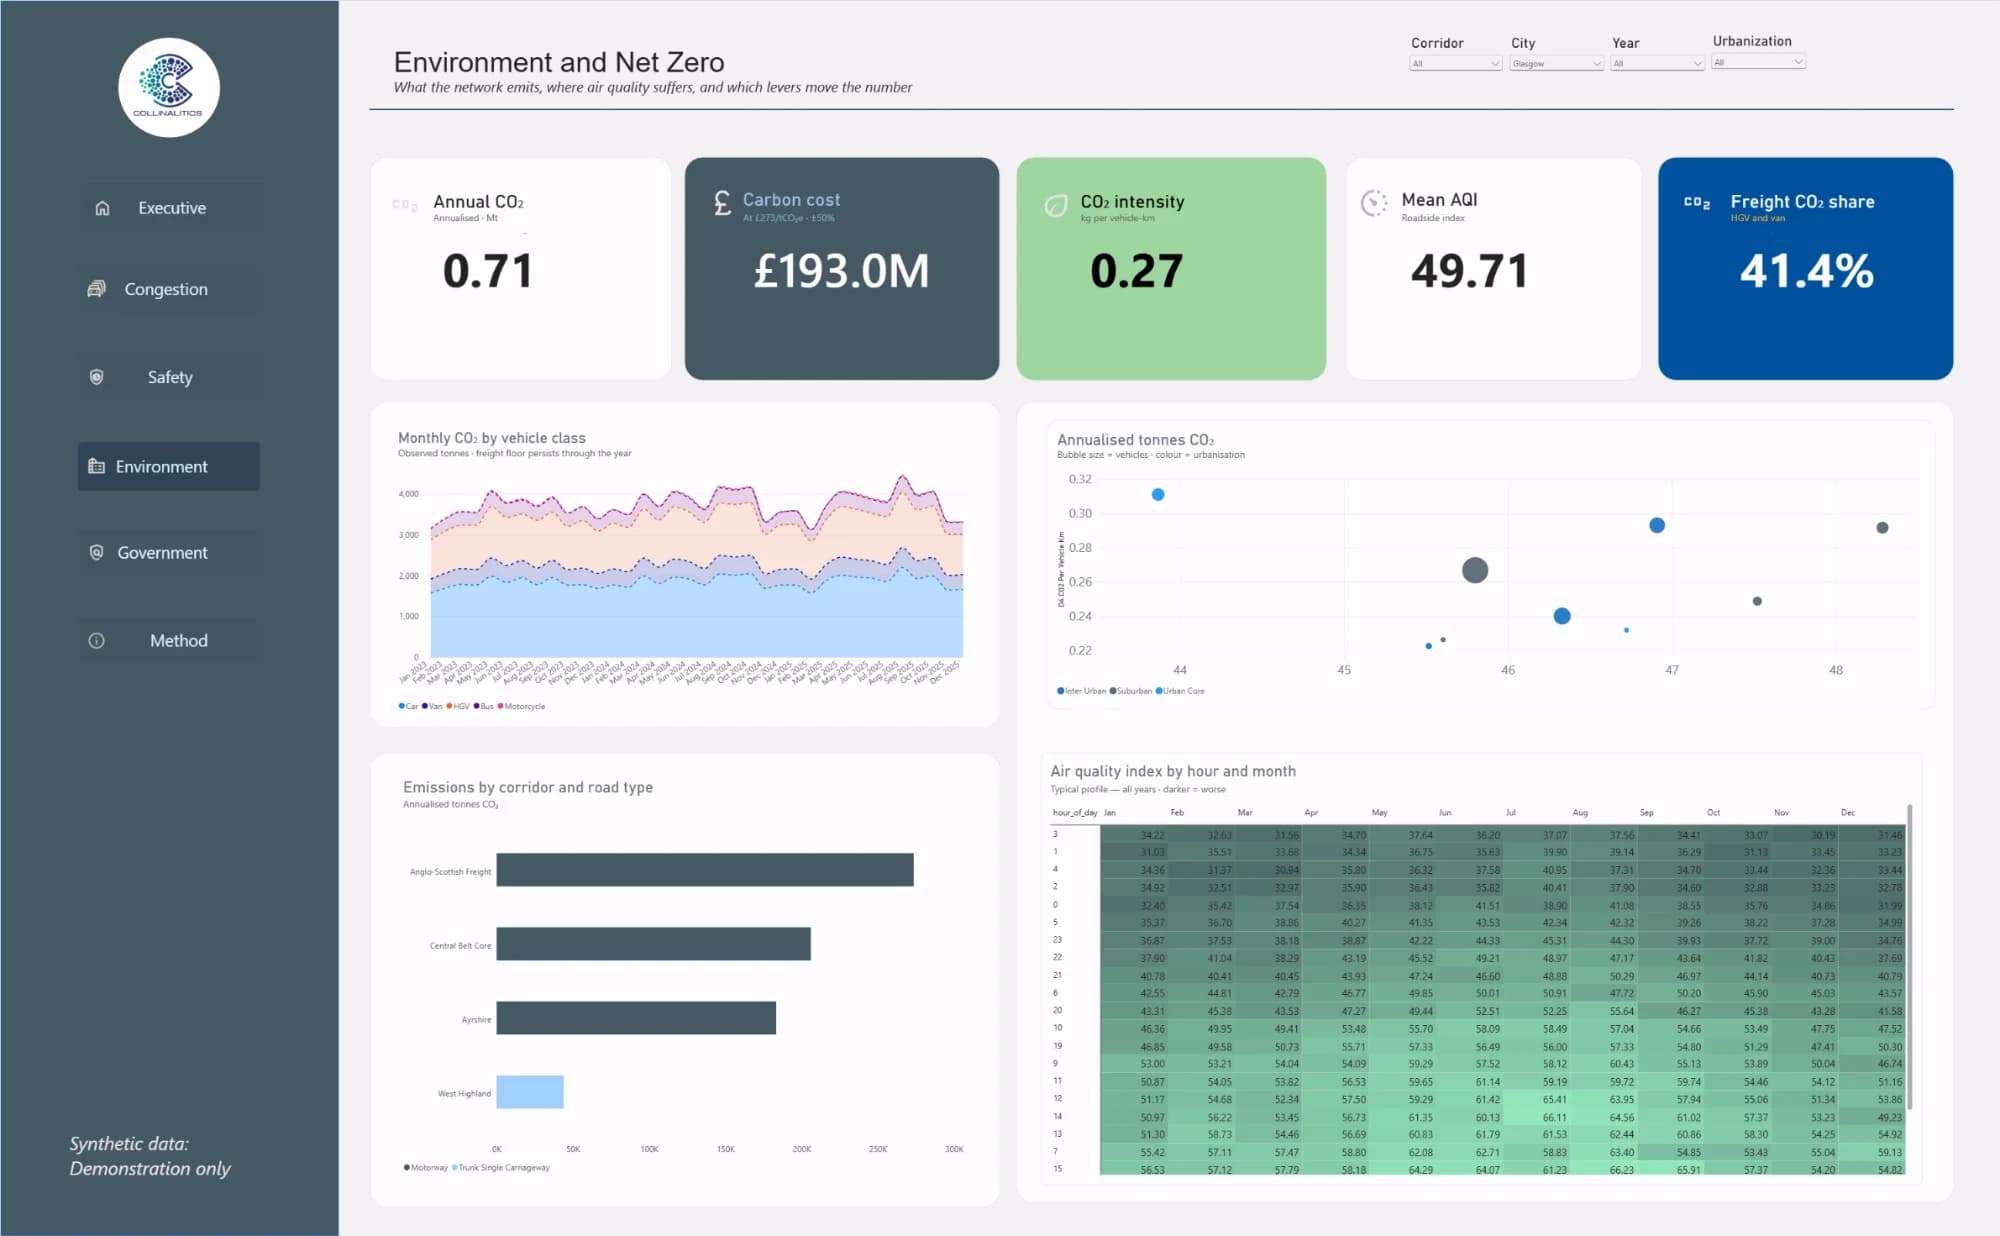
Task: Open the Year filter dropdown
Action: point(1657,63)
